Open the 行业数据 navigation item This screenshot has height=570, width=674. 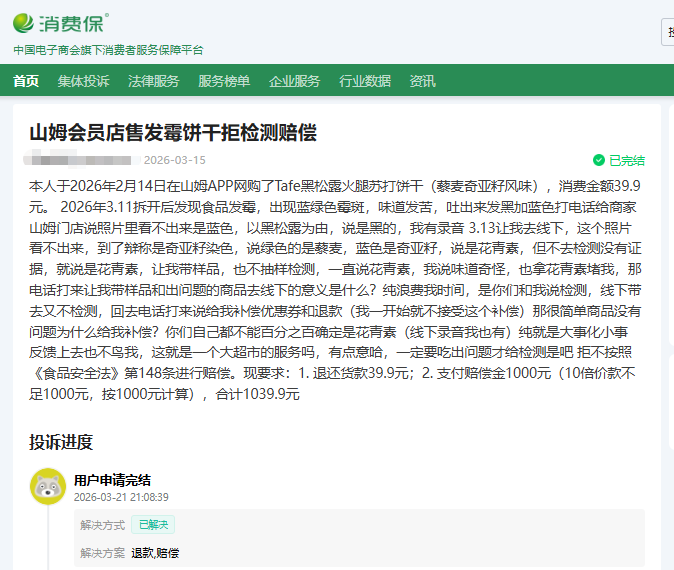[365, 81]
